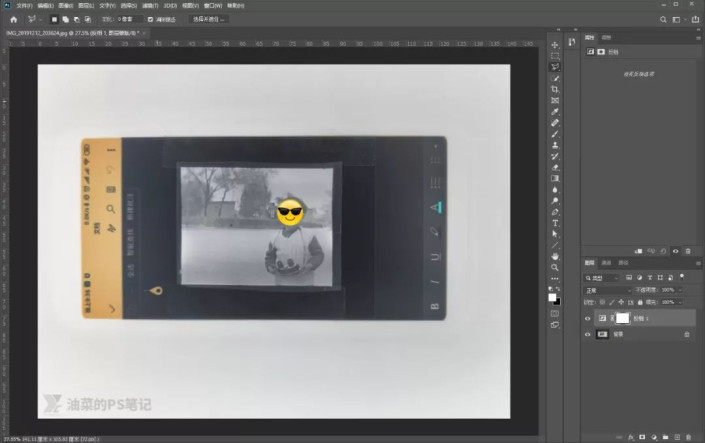Toggle lock transparent pixels
This screenshot has width=705, height=443.
click(602, 302)
